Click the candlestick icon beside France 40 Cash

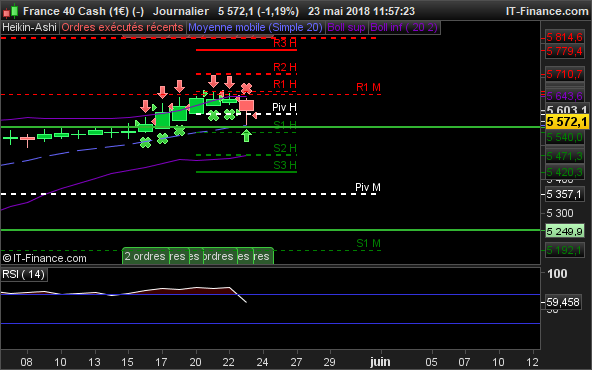coord(10,11)
